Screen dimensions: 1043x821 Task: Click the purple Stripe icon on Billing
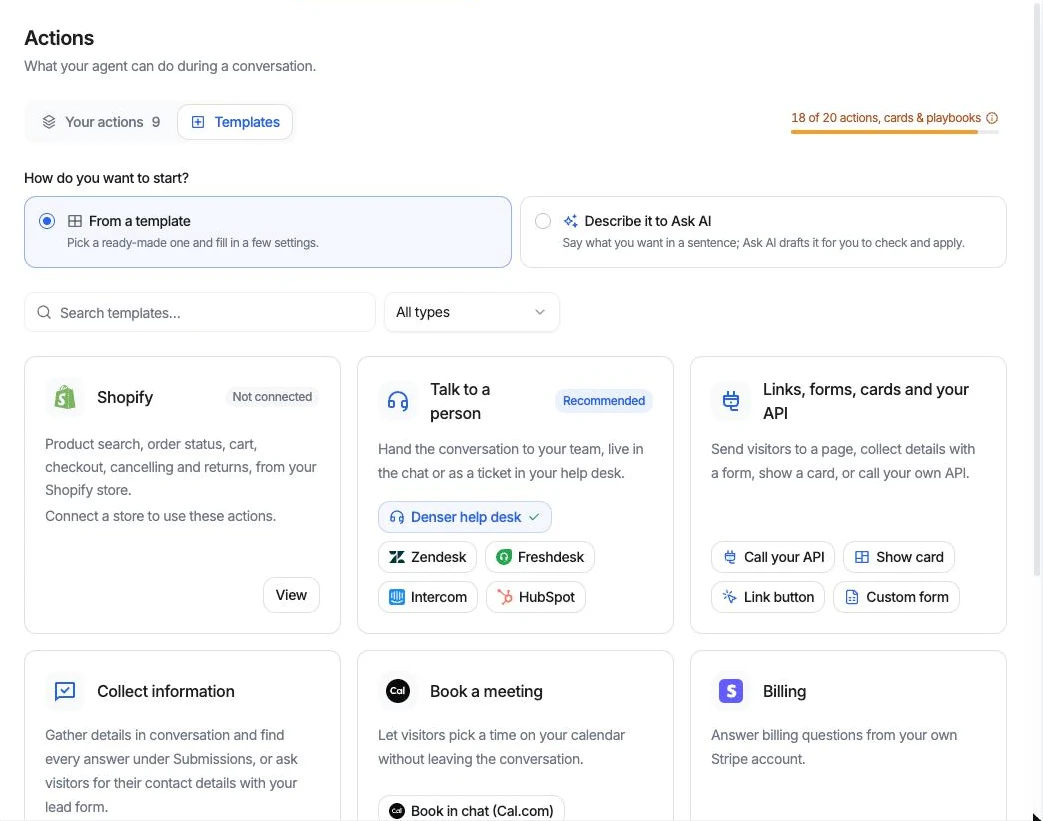tap(731, 691)
